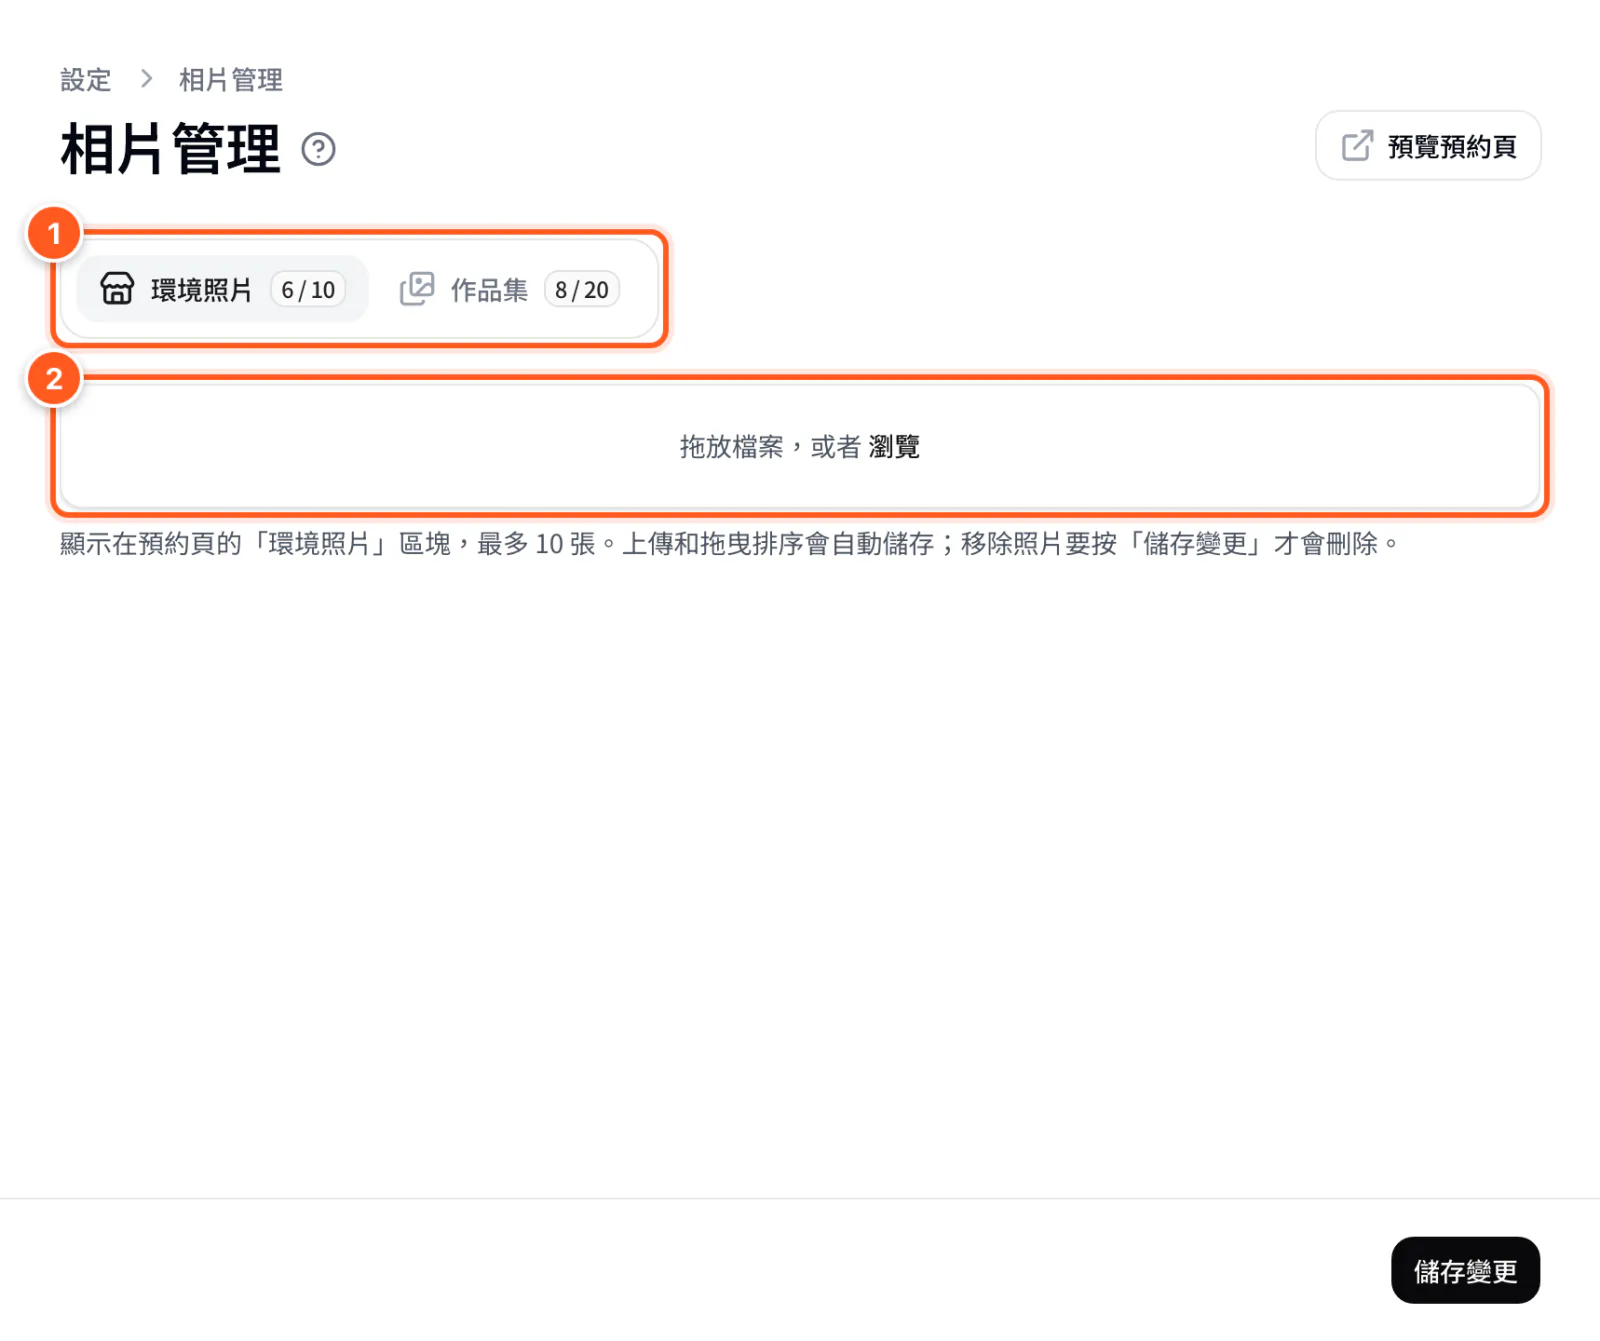The image size is (1600, 1341).
Task: Click the 儲存變更 save button
Action: [1465, 1270]
